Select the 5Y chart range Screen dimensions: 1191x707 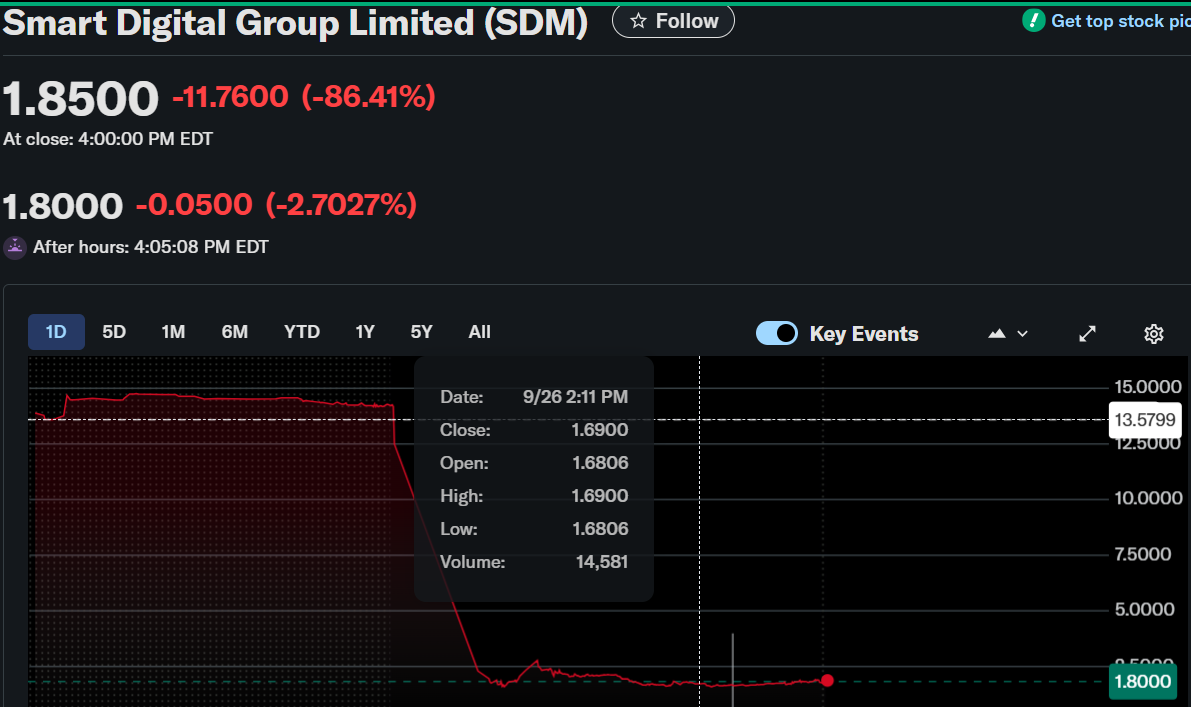(x=422, y=332)
